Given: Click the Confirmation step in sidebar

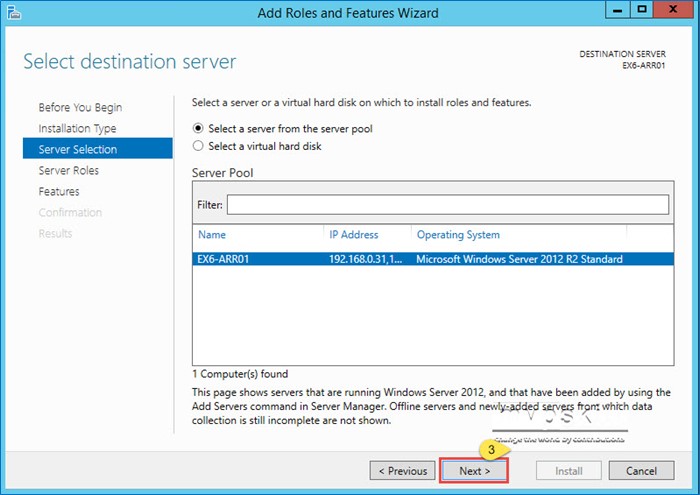Looking at the screenshot, I should [x=70, y=212].
